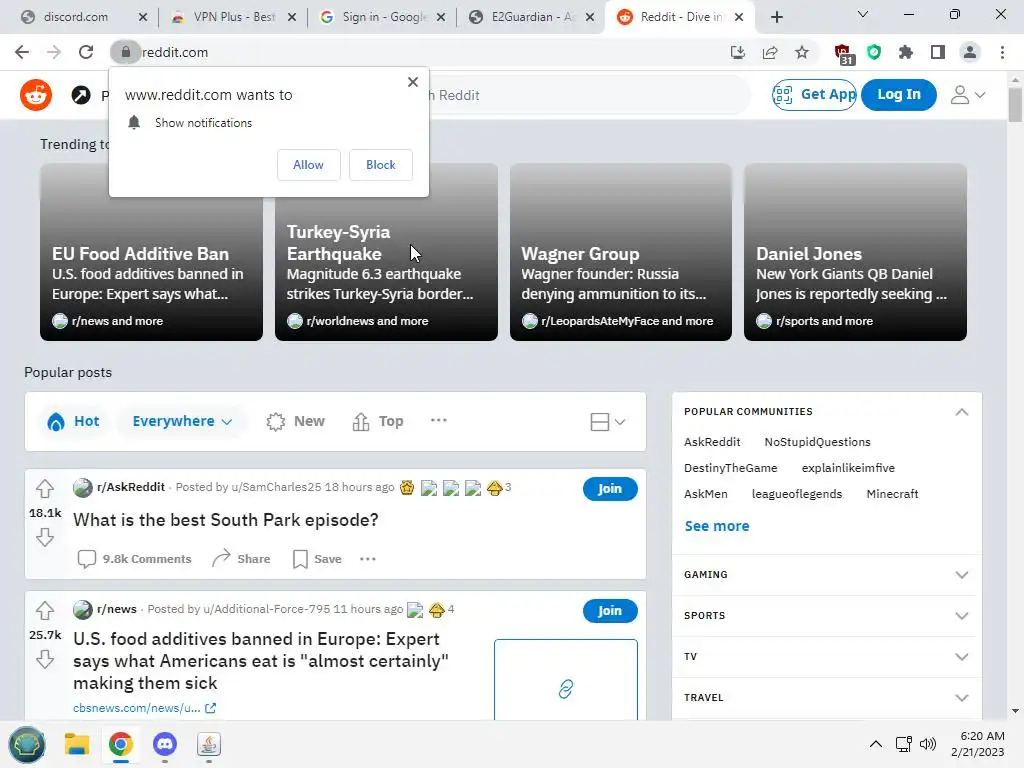Downvote the U.S. food additives post
Viewport: 1024px width, 768px height.
click(44, 660)
